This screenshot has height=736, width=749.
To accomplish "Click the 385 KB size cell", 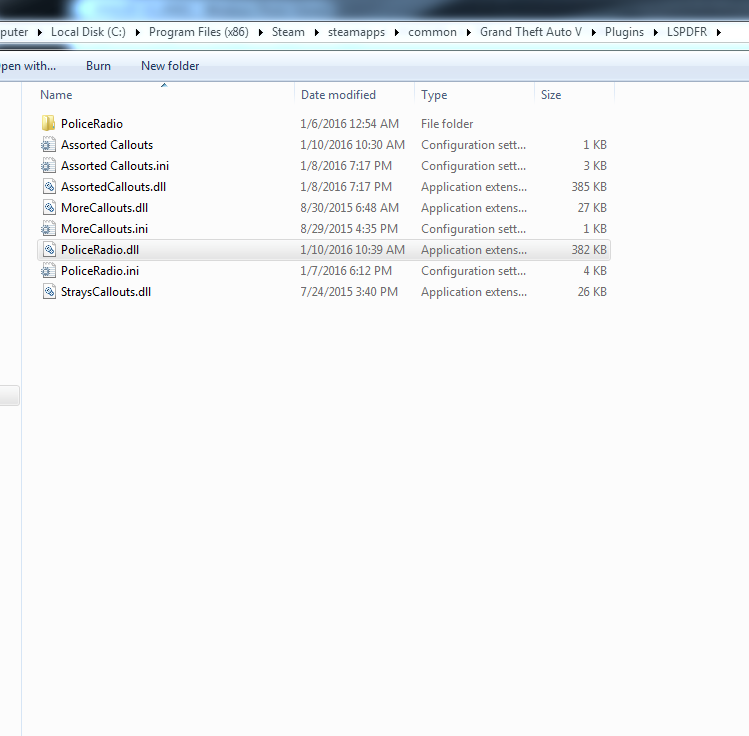I will [x=589, y=187].
